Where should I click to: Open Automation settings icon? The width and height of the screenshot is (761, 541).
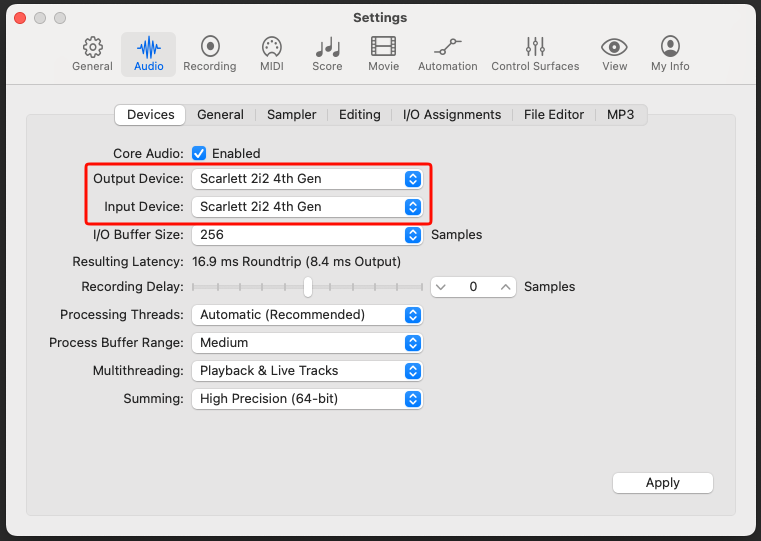point(447,47)
